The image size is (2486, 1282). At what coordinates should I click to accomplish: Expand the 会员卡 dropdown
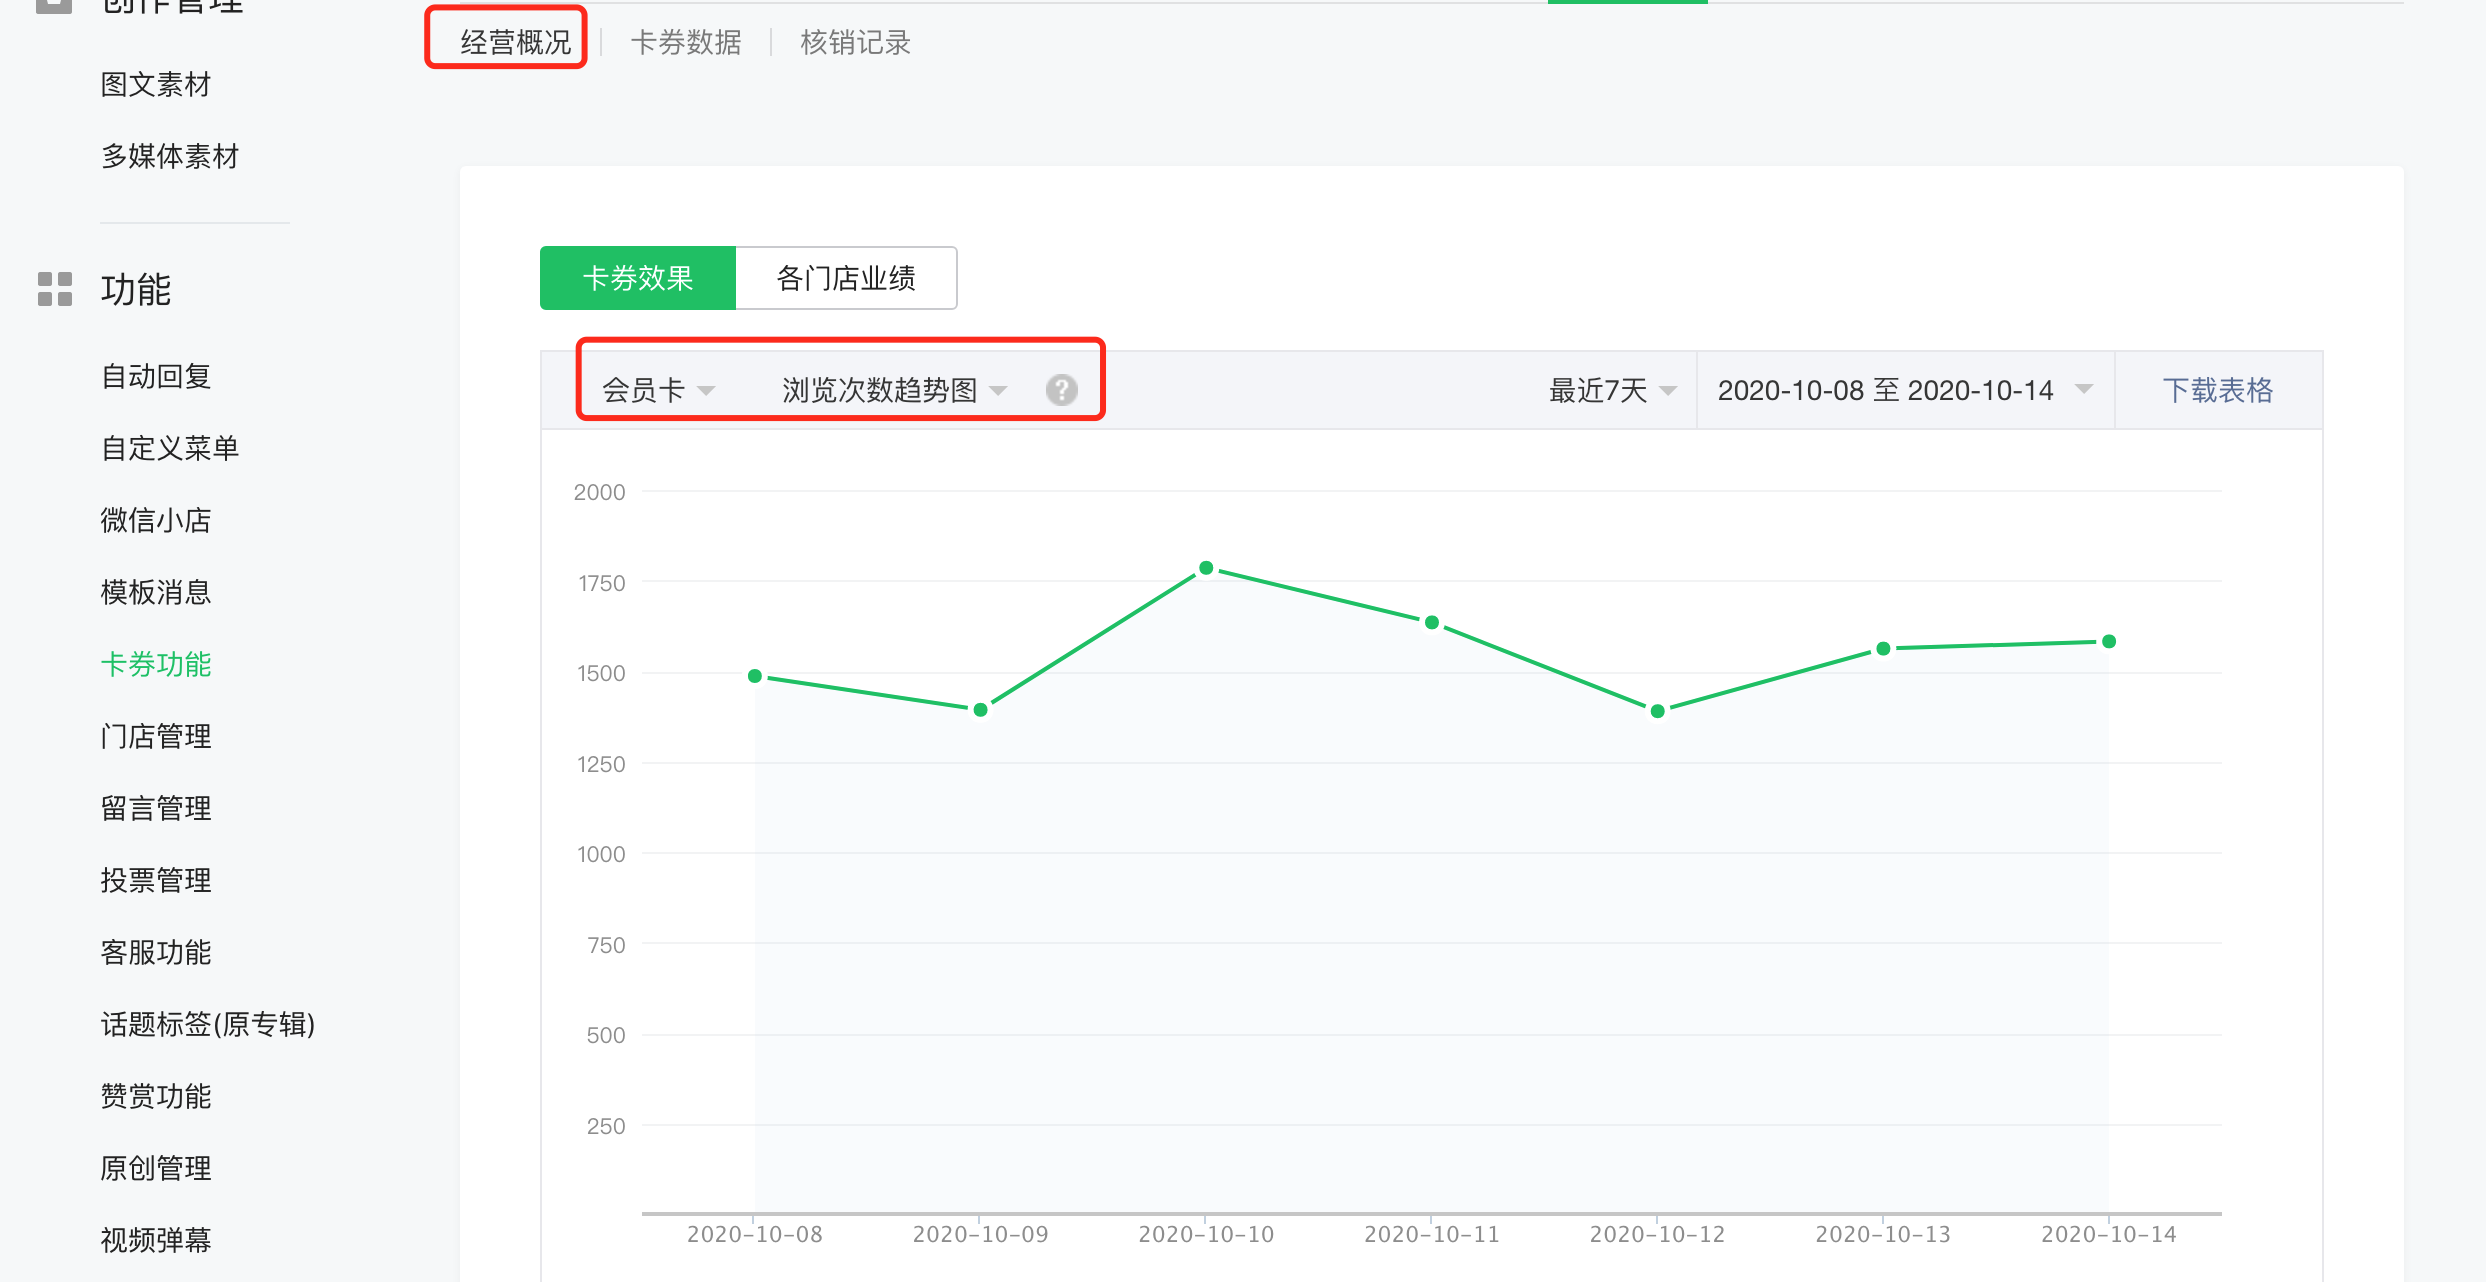(x=658, y=390)
